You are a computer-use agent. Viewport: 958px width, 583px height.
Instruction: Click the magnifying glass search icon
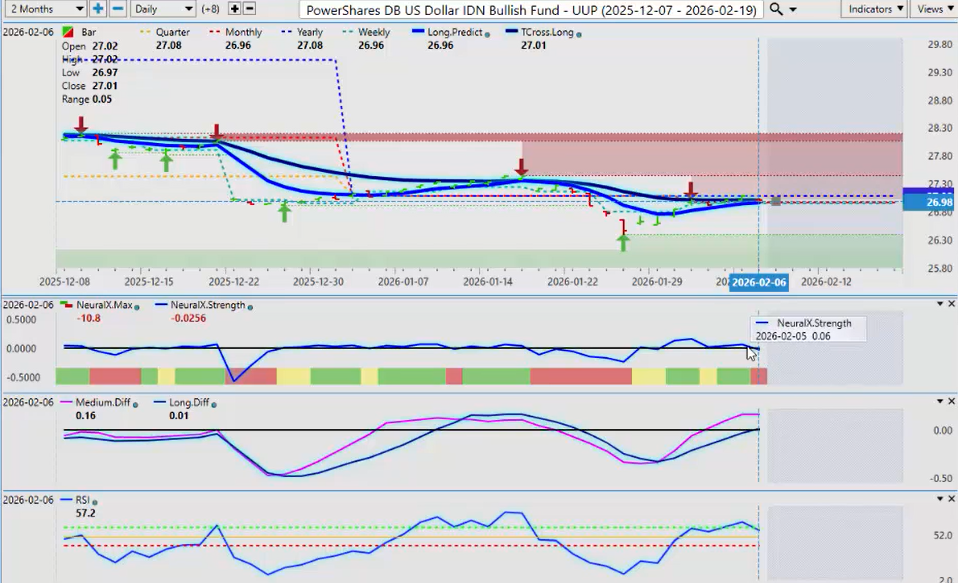coord(777,9)
